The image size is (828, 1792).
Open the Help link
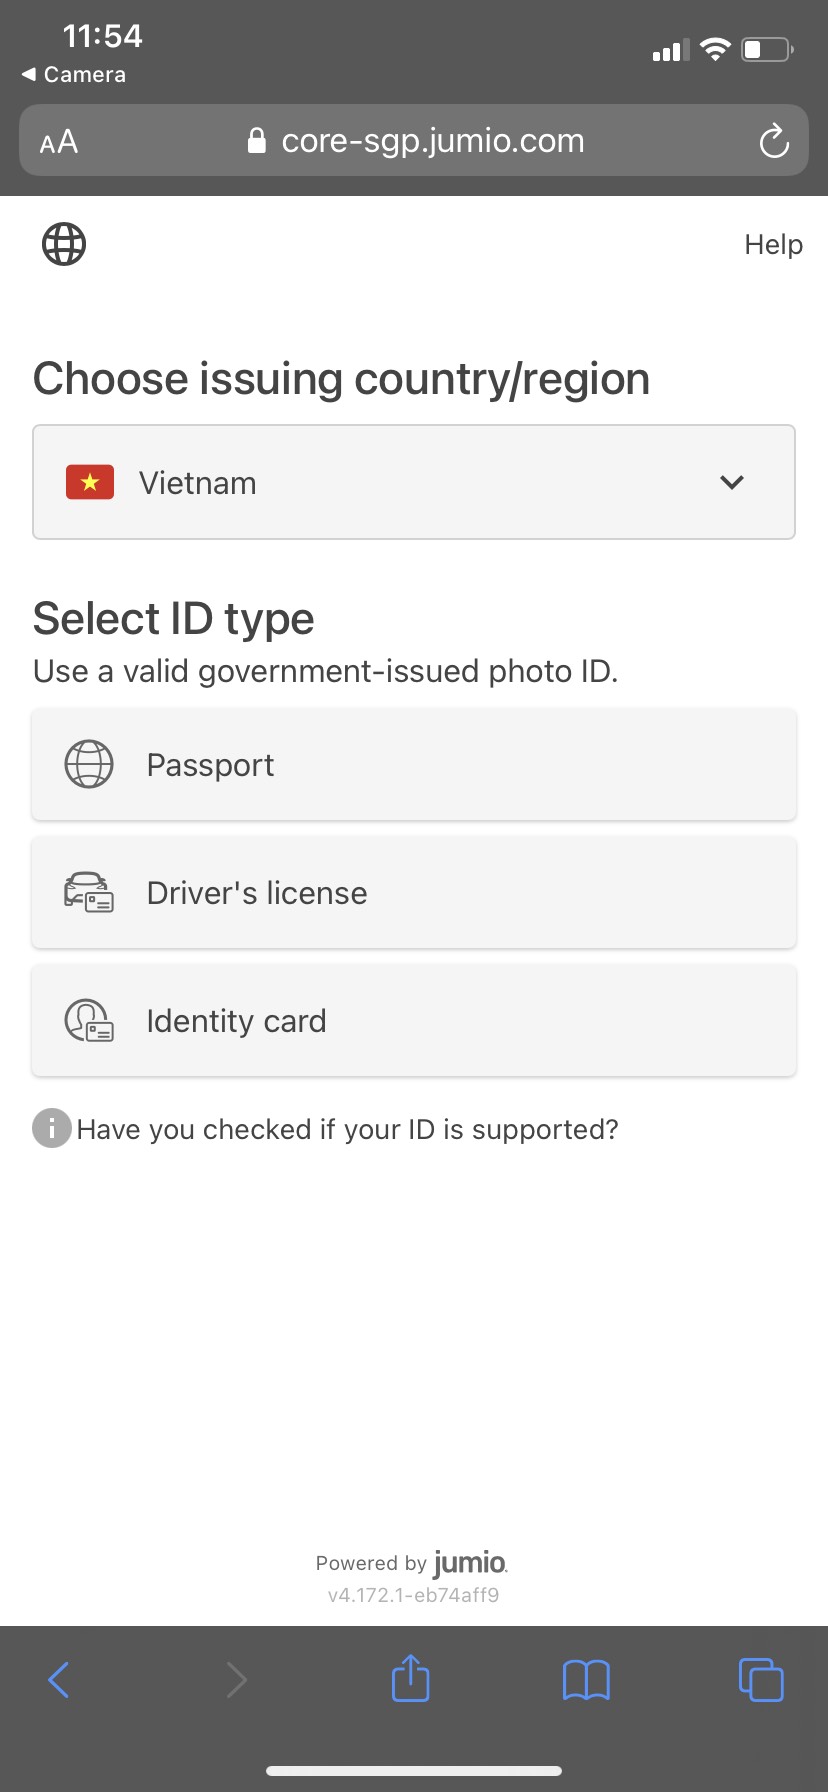click(x=773, y=245)
